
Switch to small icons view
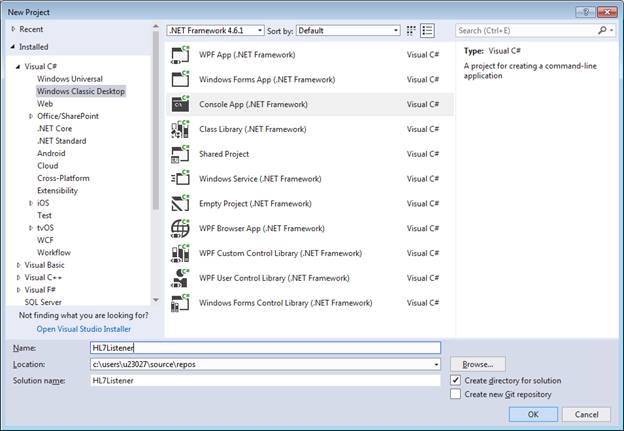[x=411, y=31]
